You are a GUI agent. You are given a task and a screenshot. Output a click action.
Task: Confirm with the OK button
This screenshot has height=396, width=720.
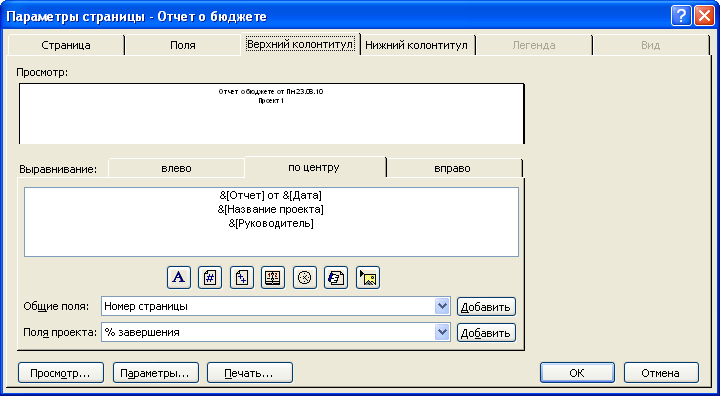point(577,373)
